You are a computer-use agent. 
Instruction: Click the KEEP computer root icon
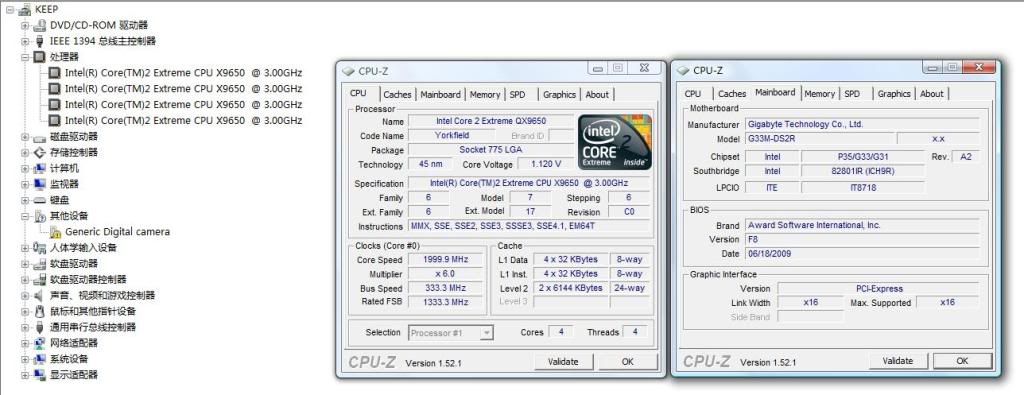pyautogui.click(x=25, y=9)
